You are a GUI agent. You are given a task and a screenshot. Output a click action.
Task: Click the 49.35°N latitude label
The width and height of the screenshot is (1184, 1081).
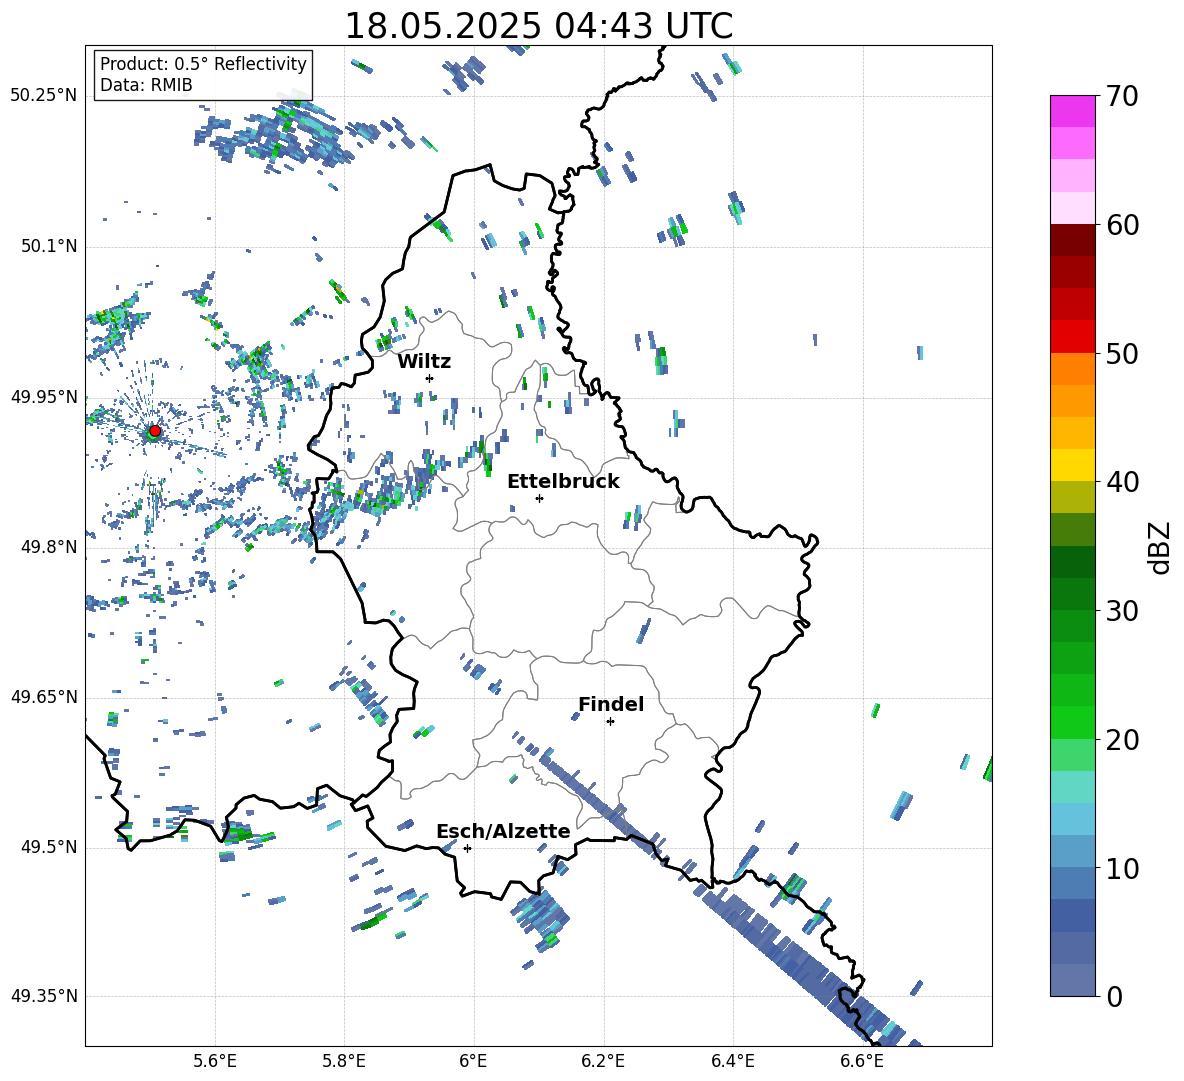[44, 996]
